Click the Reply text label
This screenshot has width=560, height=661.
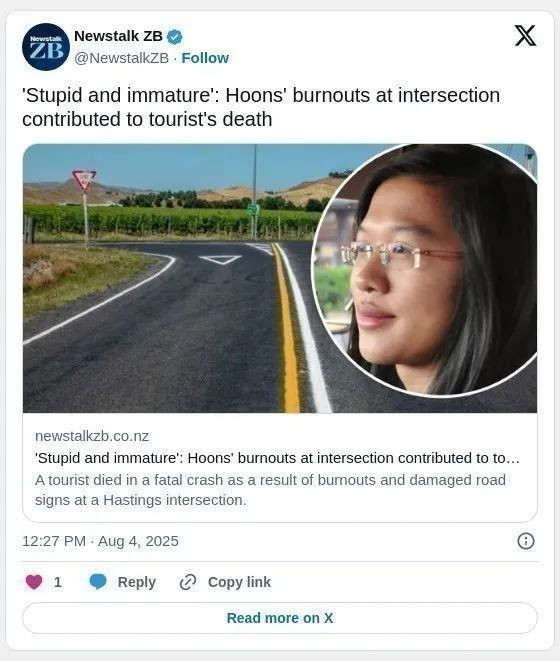pos(137,582)
